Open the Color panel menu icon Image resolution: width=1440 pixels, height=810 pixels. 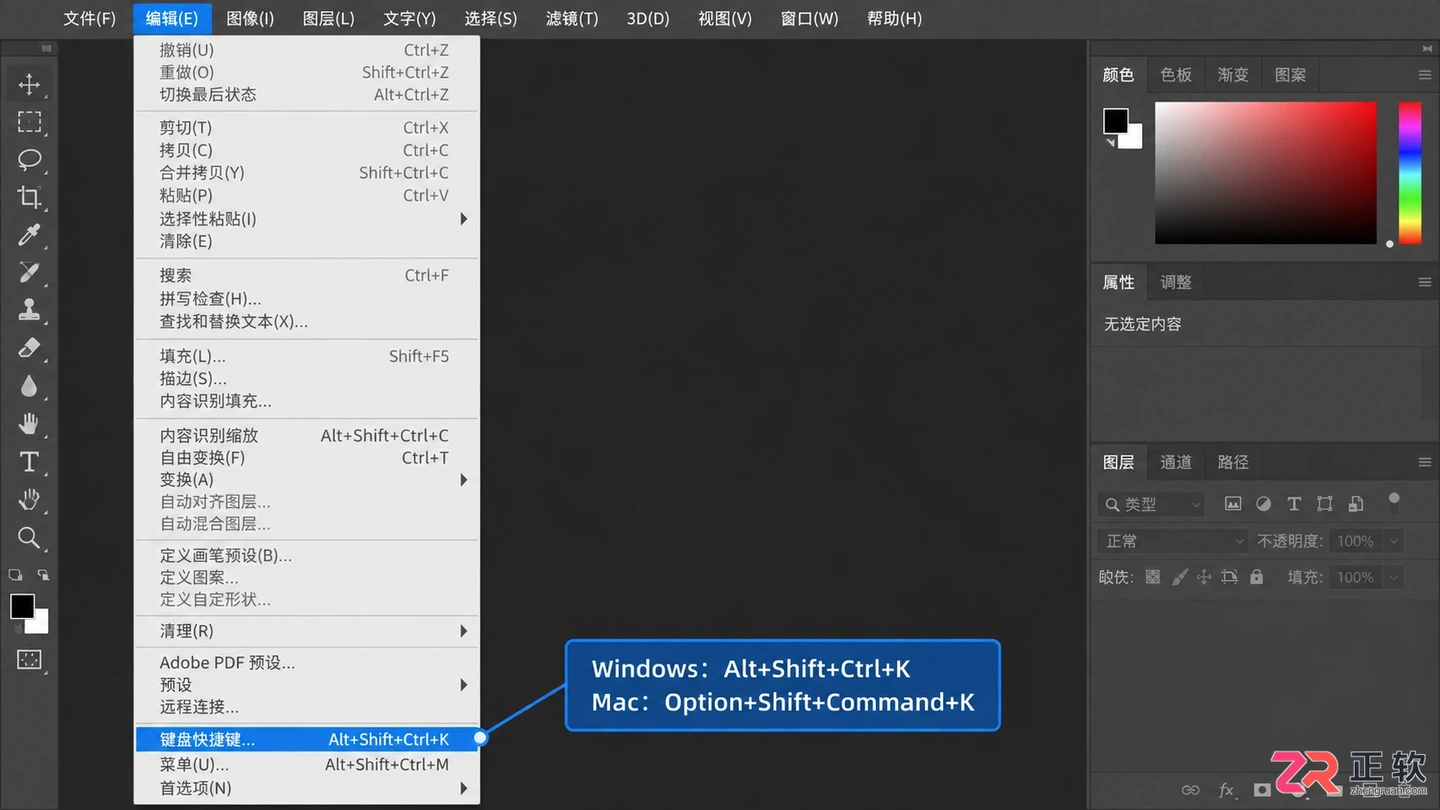pos(1425,75)
